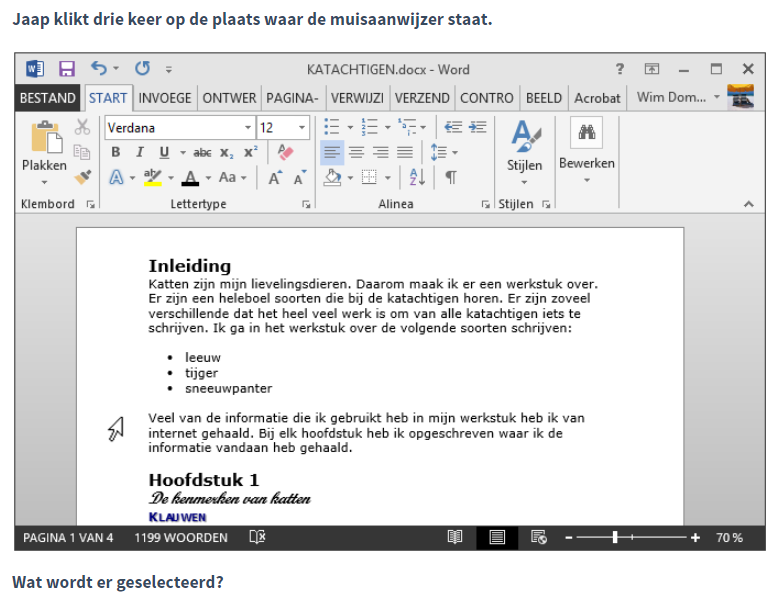
Task: Click the Plakken paste icon
Action: point(45,142)
